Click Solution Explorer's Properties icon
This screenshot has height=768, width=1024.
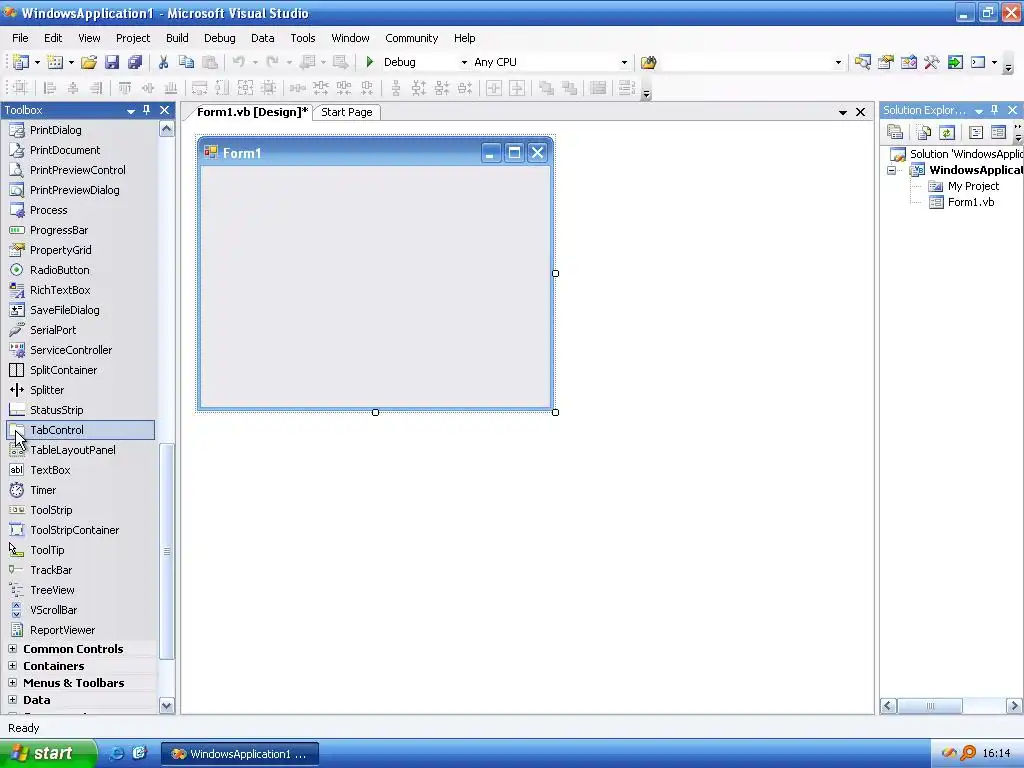[x=895, y=133]
